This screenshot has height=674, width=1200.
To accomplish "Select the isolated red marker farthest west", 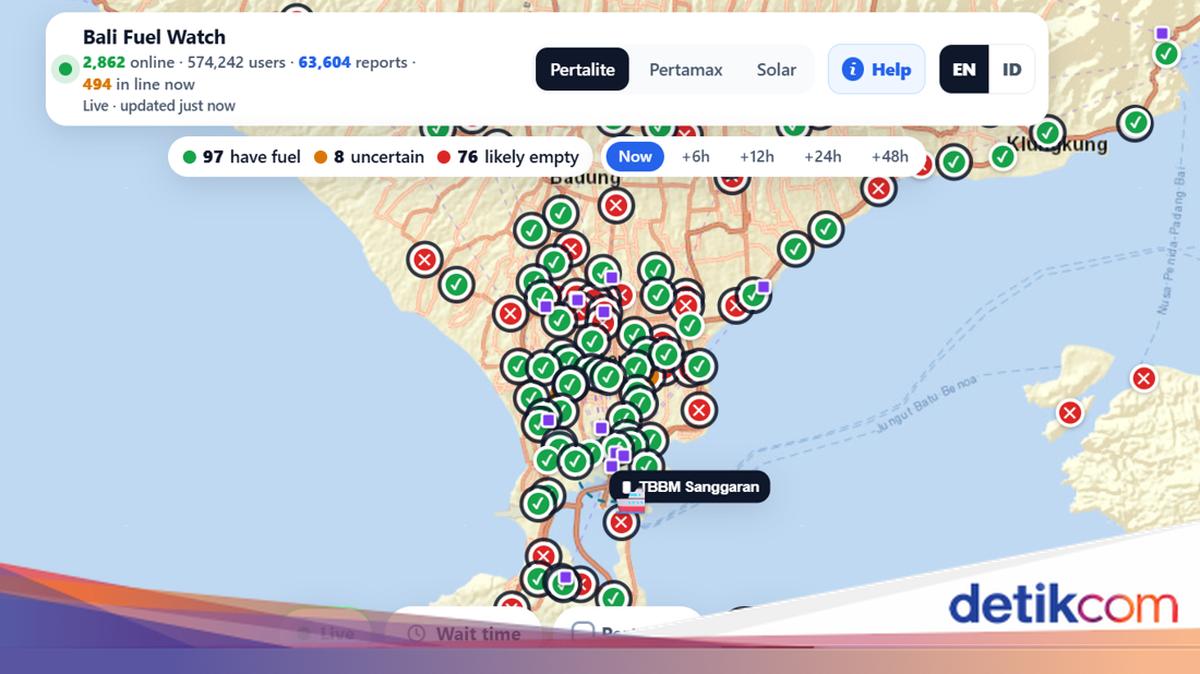I will click(425, 260).
